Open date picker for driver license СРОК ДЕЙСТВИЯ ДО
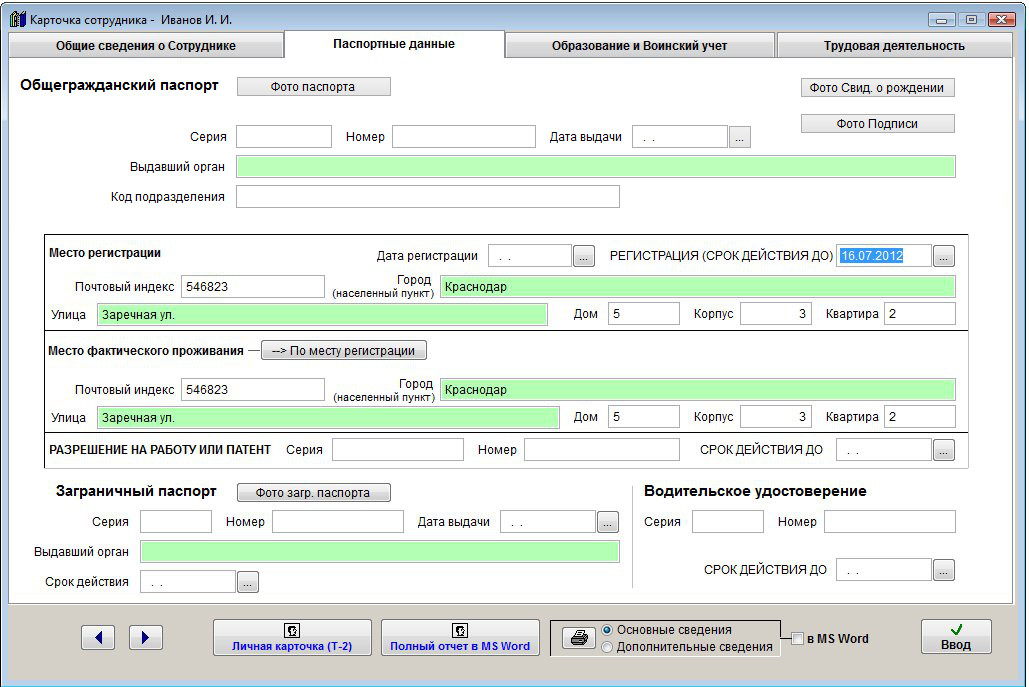Image resolution: width=1029 pixels, height=687 pixels. (944, 570)
